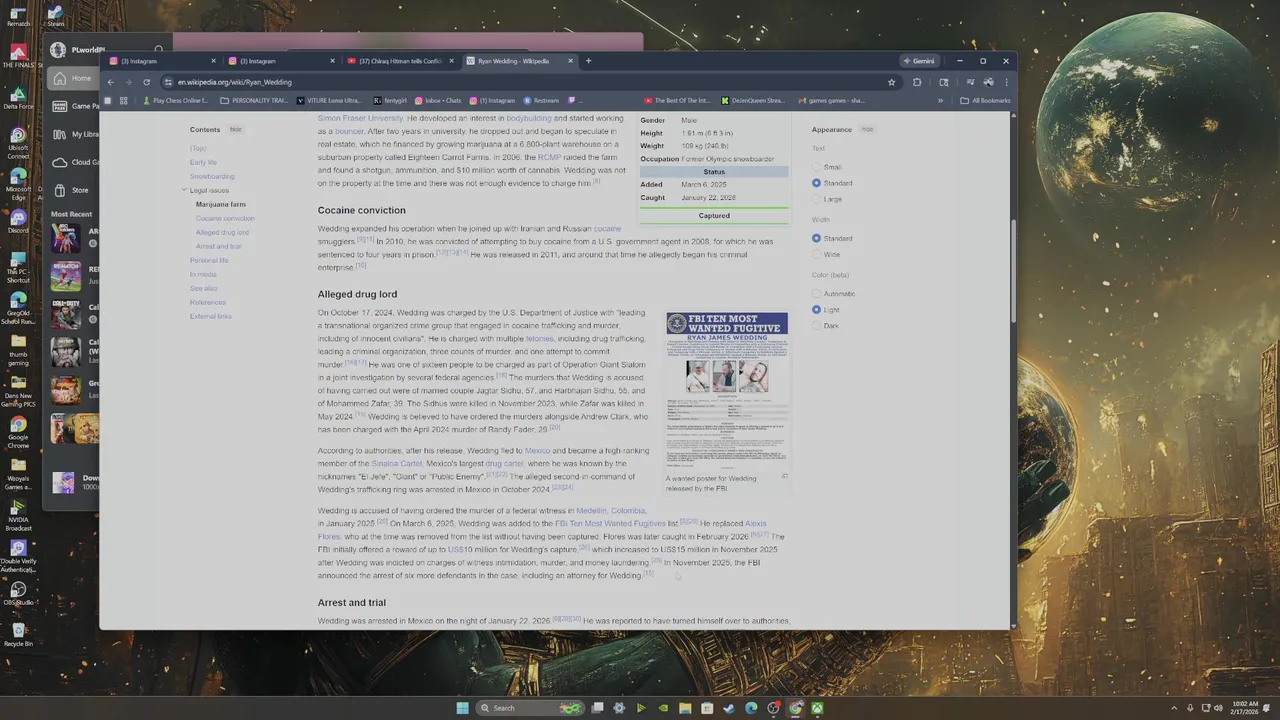Open the apps grid icon in bookmarks bar
This screenshot has width=1280, height=720.
pyautogui.click(x=124, y=100)
